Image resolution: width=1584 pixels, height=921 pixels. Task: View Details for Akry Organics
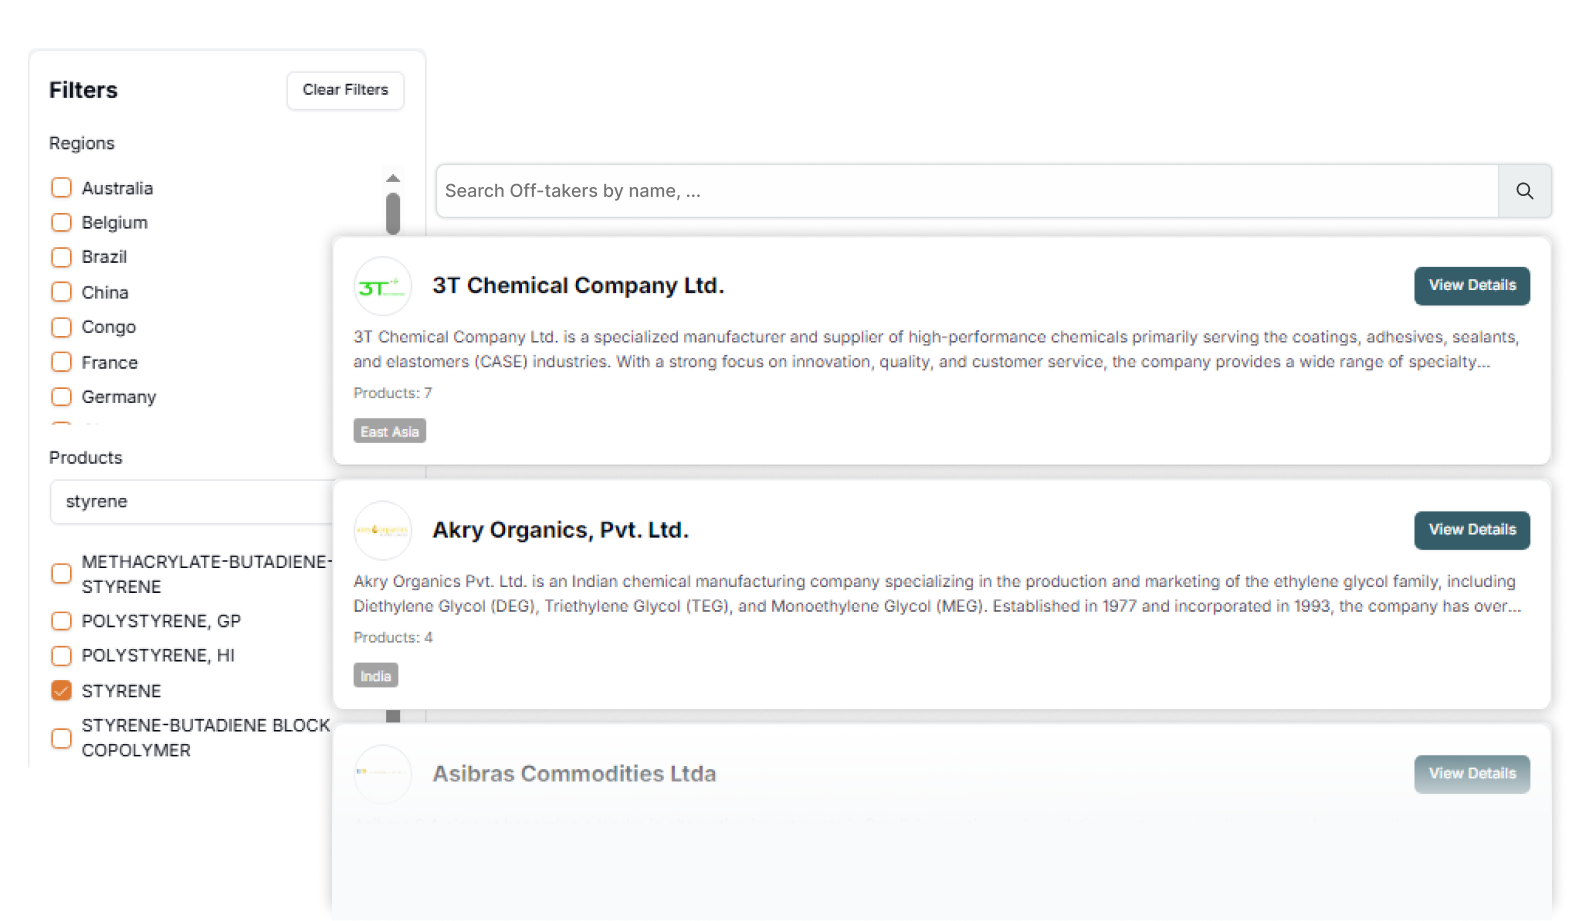[1471, 530]
